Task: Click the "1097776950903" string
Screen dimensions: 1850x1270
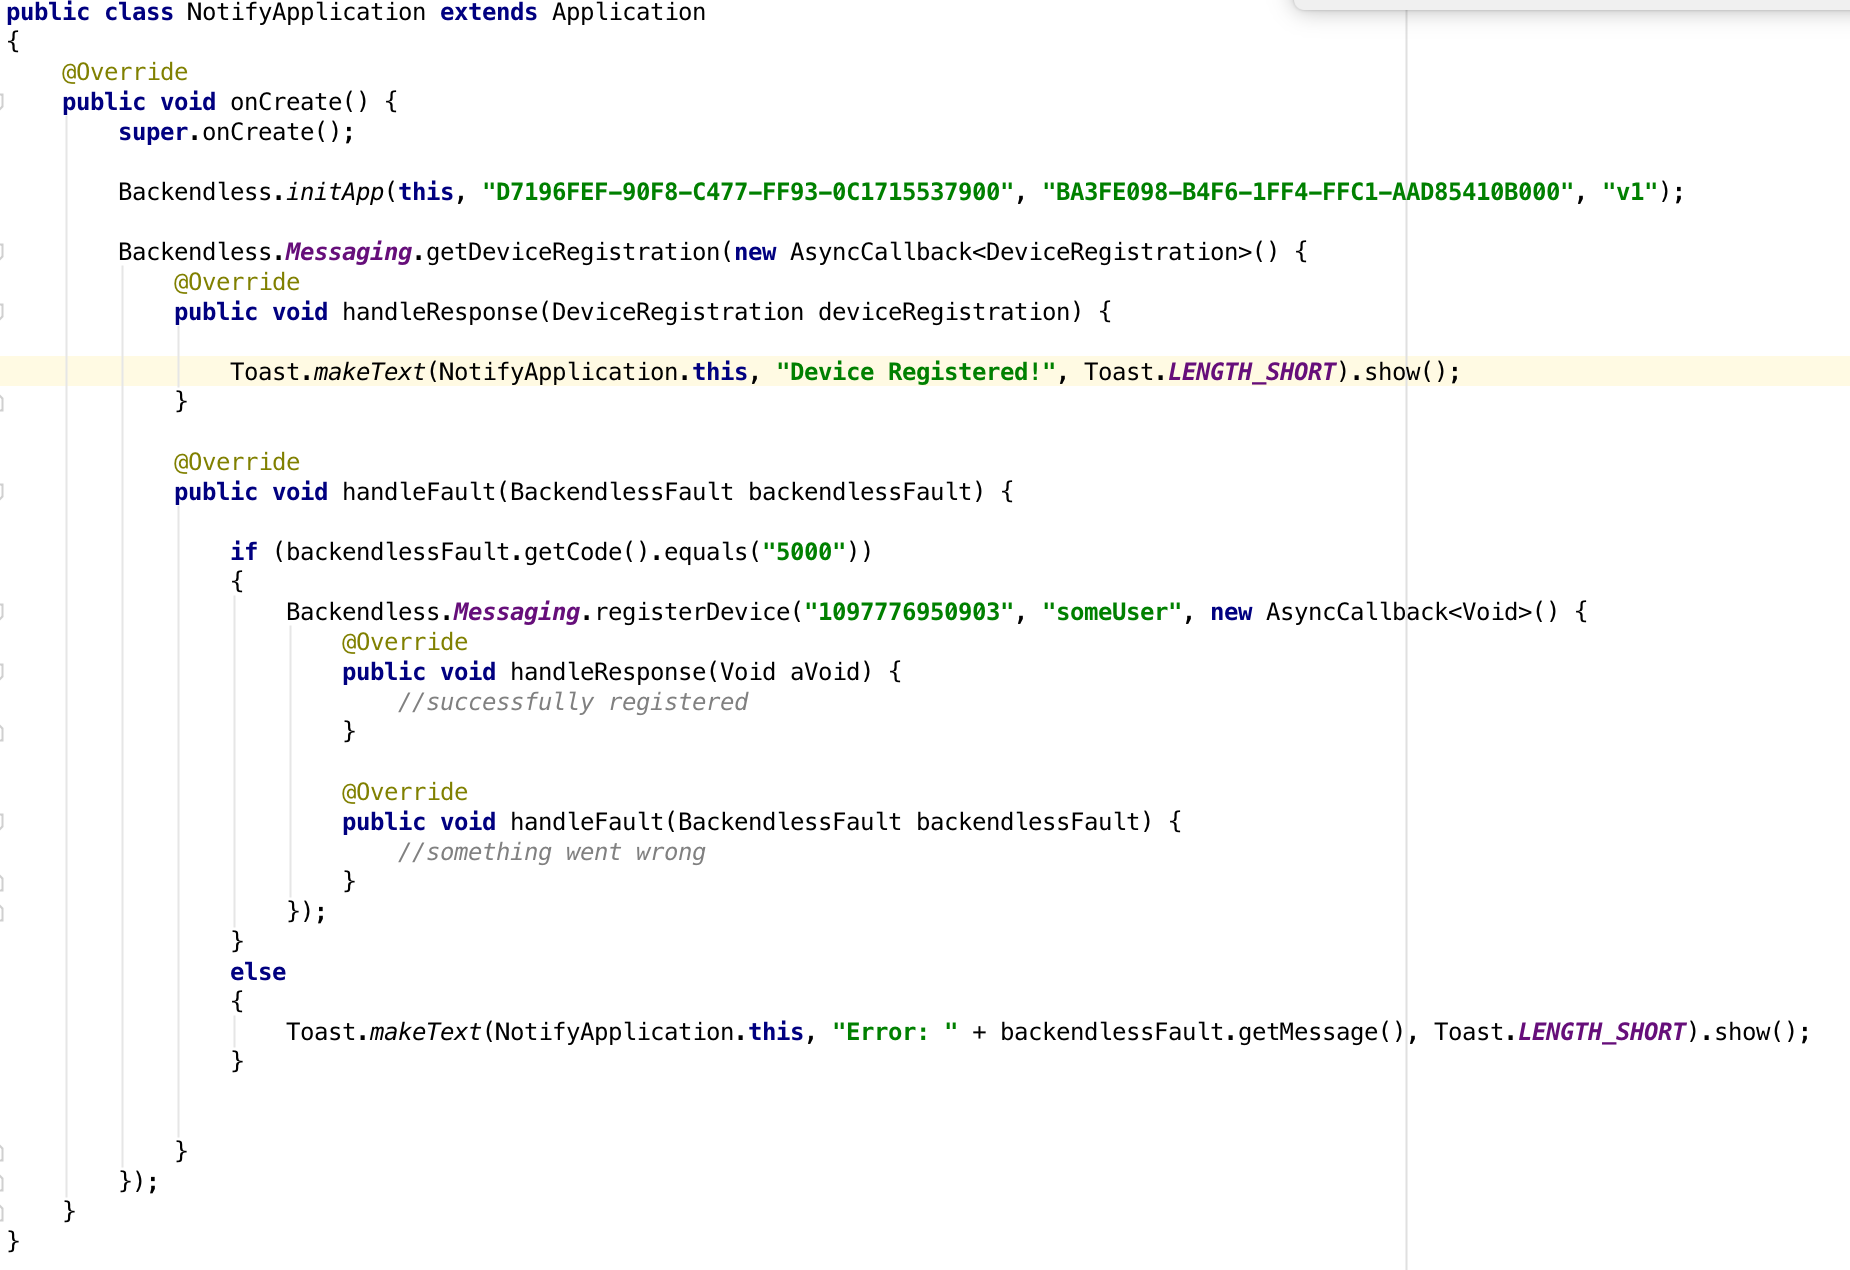Action: (909, 612)
